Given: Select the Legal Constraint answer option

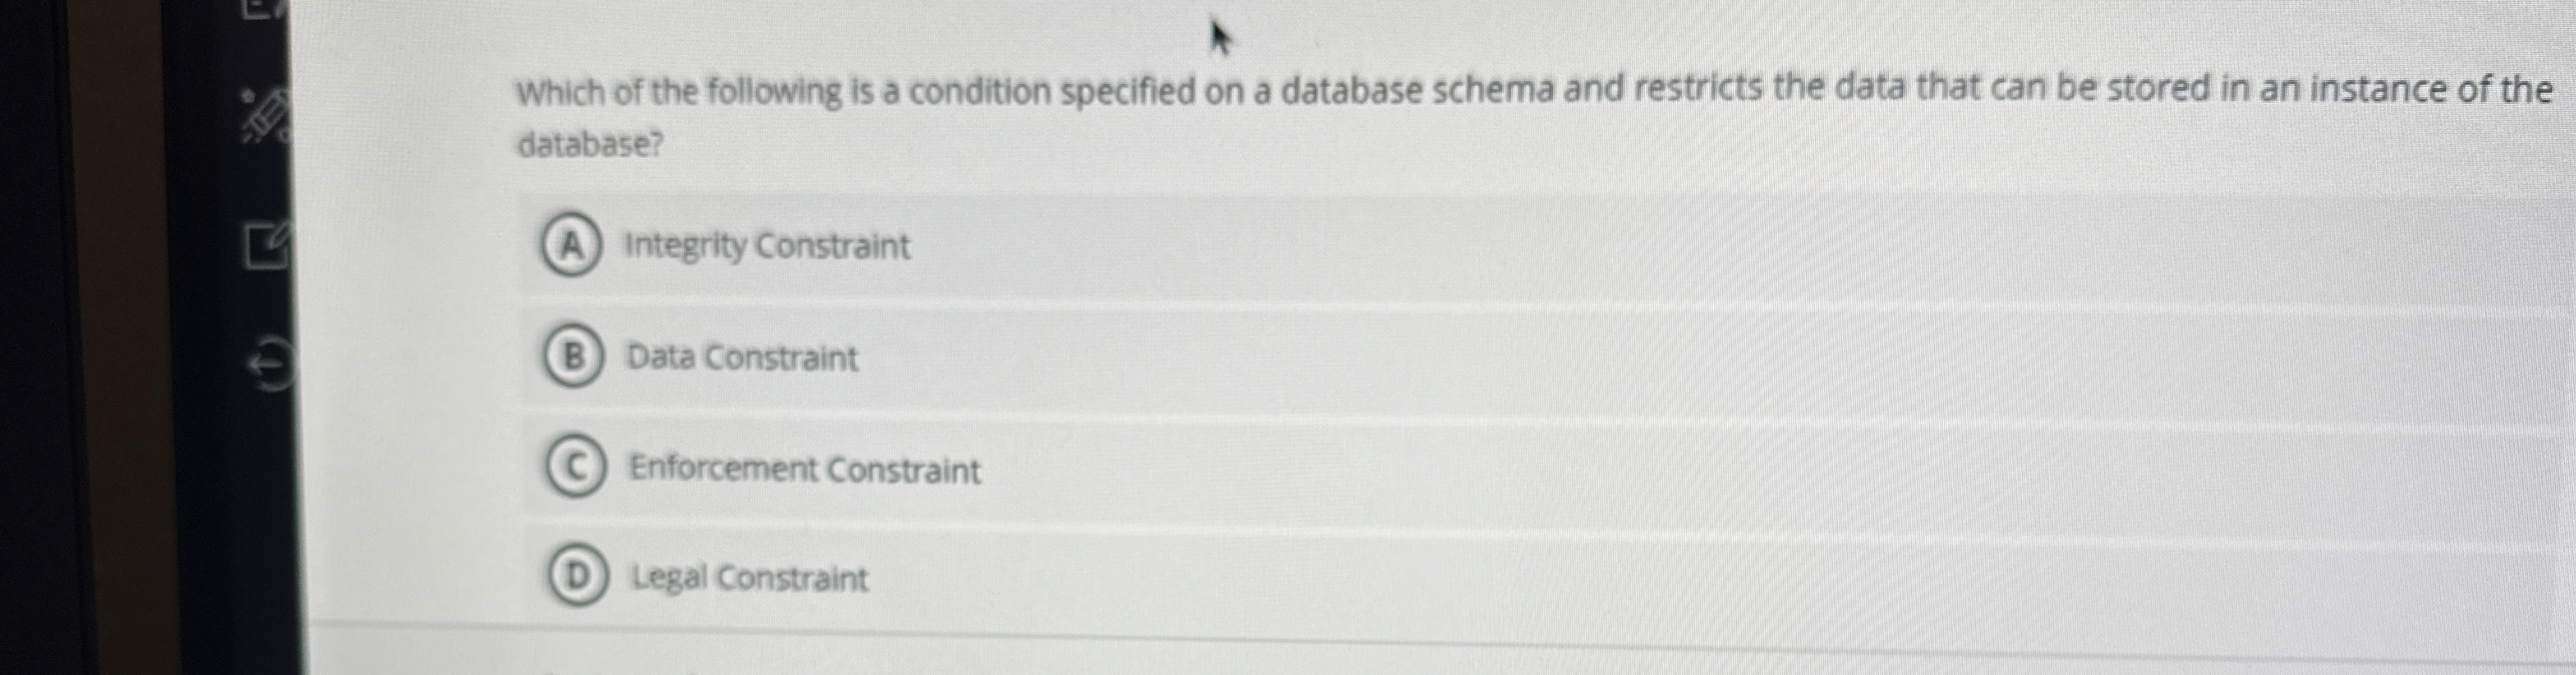Looking at the screenshot, I should (x=749, y=578).
